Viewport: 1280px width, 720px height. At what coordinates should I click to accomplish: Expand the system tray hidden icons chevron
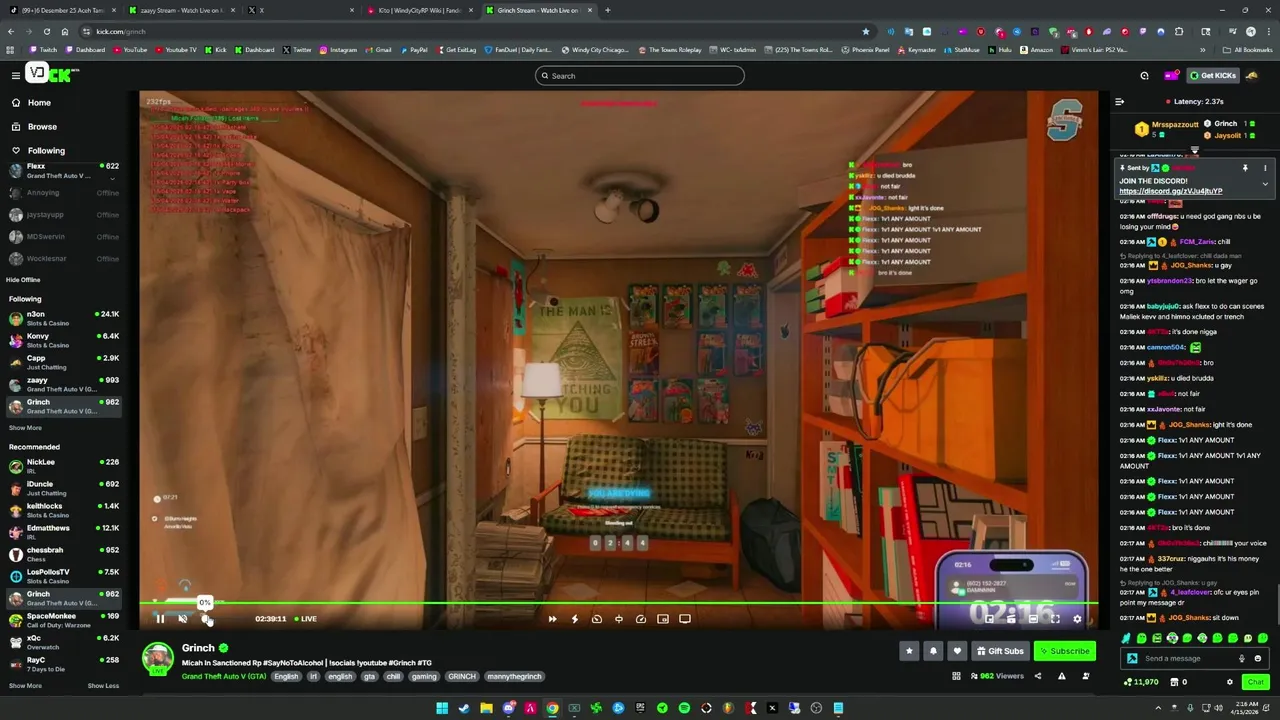click(x=1159, y=708)
